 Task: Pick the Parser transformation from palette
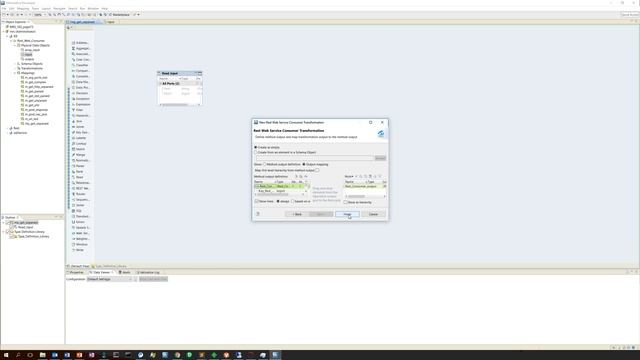pos(78,166)
